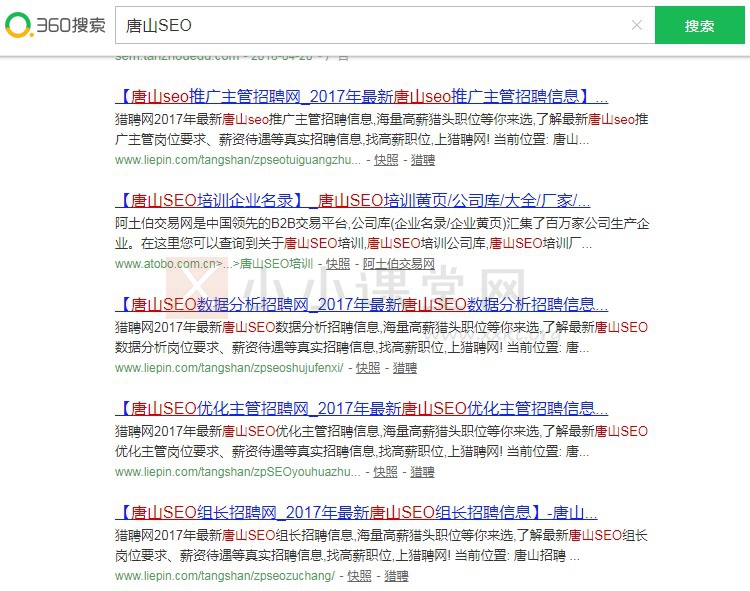Open 快照 for the zpseotuiguangzhu result
Screen dimensions: 750x591
coord(386,160)
